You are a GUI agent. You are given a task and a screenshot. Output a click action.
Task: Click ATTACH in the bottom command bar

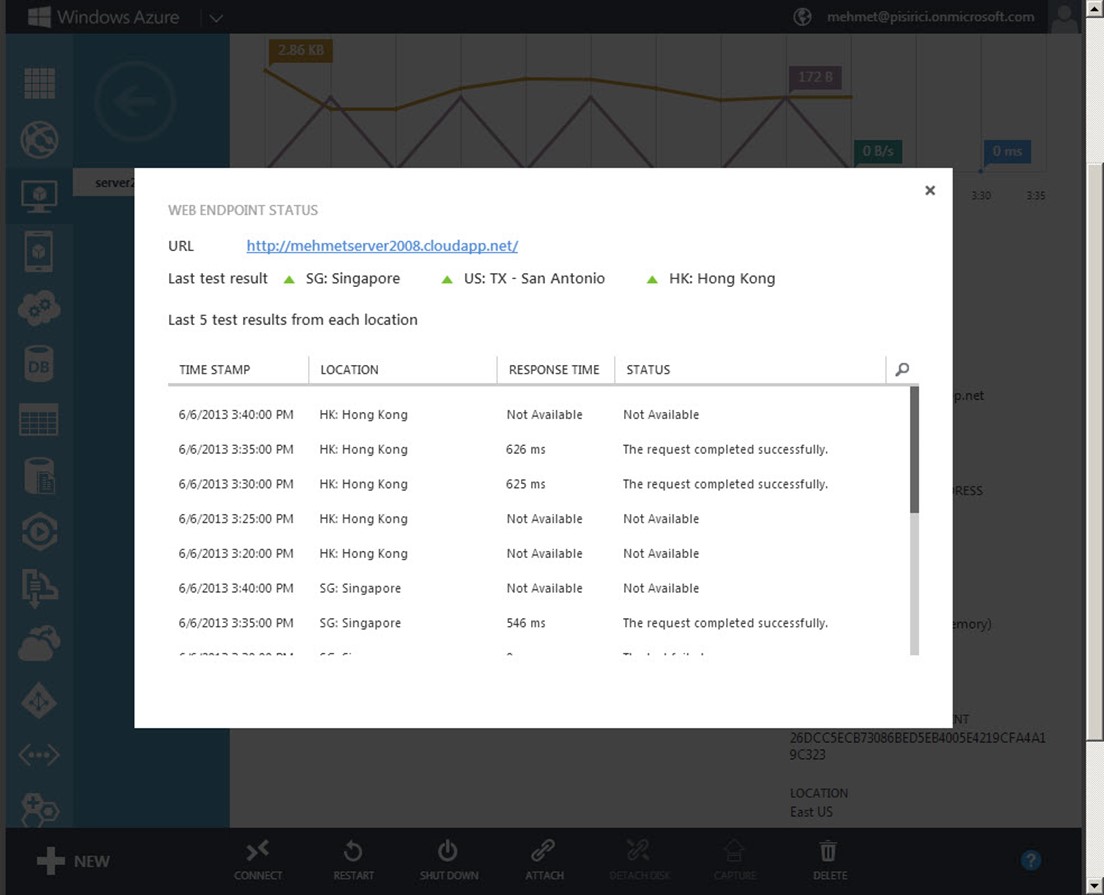click(544, 860)
